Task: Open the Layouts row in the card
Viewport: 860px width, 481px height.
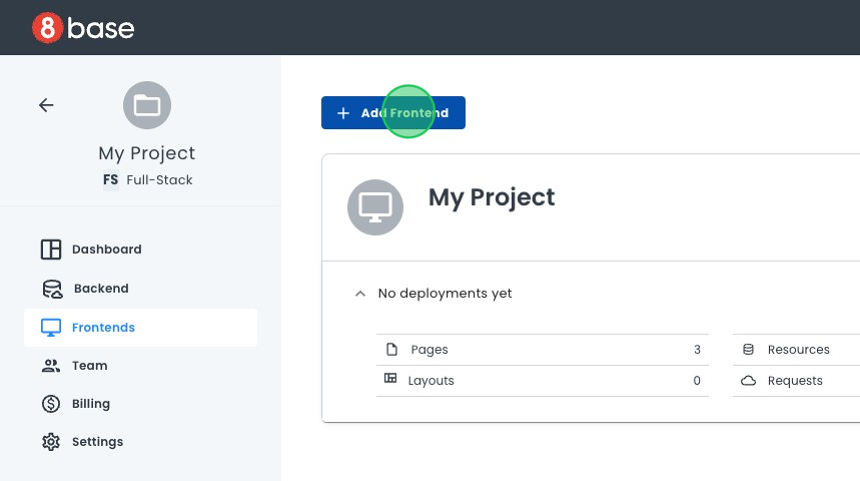Action: [542, 381]
